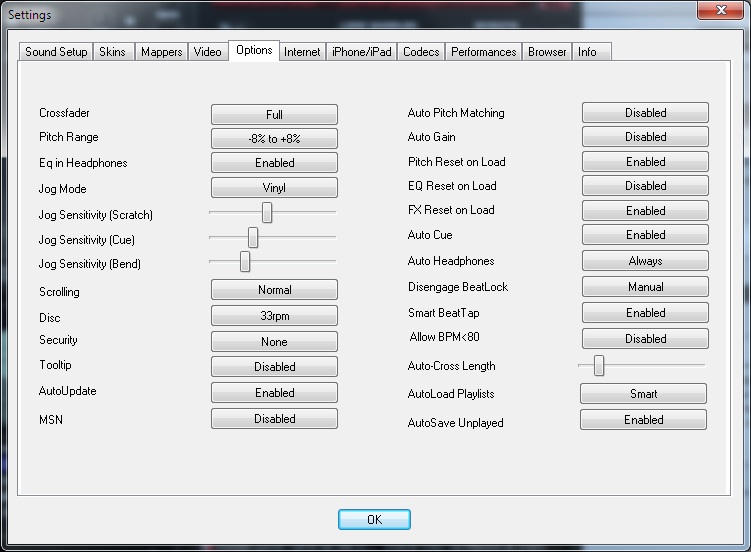
Task: Change Disengage BeatLock from Manual
Action: pyautogui.click(x=645, y=286)
